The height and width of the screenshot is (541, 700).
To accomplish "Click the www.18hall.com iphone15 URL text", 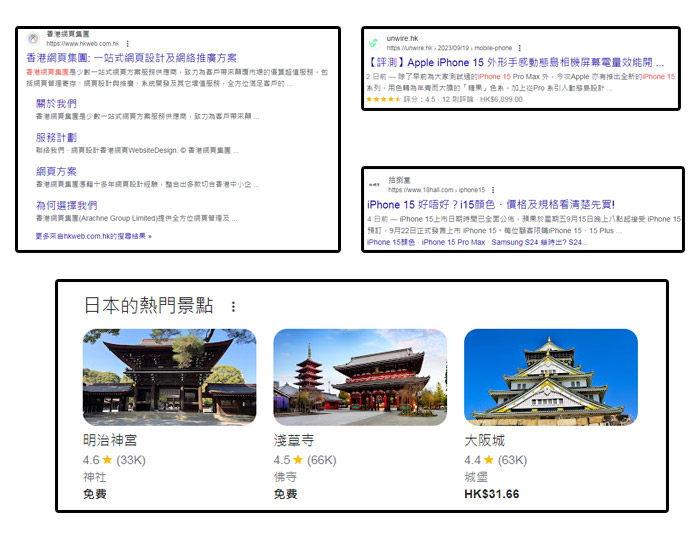I will [436, 190].
